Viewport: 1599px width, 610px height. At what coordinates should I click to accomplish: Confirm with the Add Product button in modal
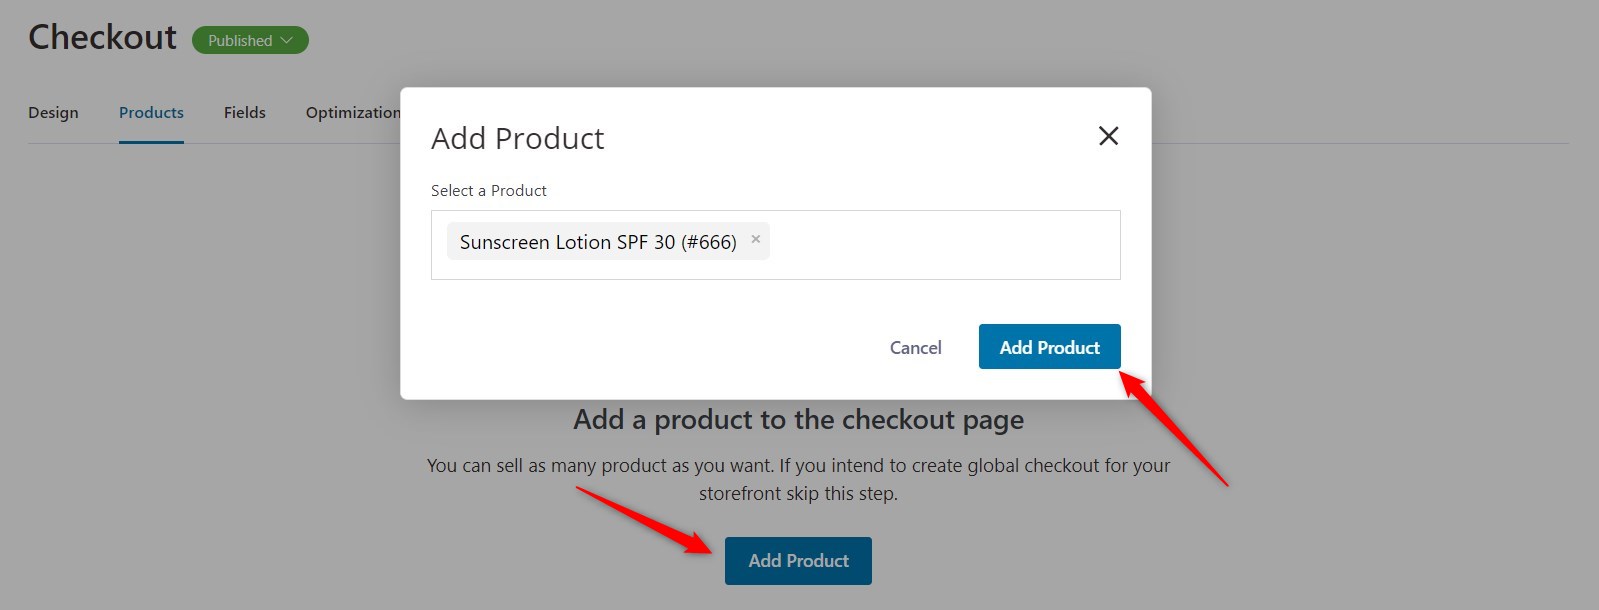1048,346
